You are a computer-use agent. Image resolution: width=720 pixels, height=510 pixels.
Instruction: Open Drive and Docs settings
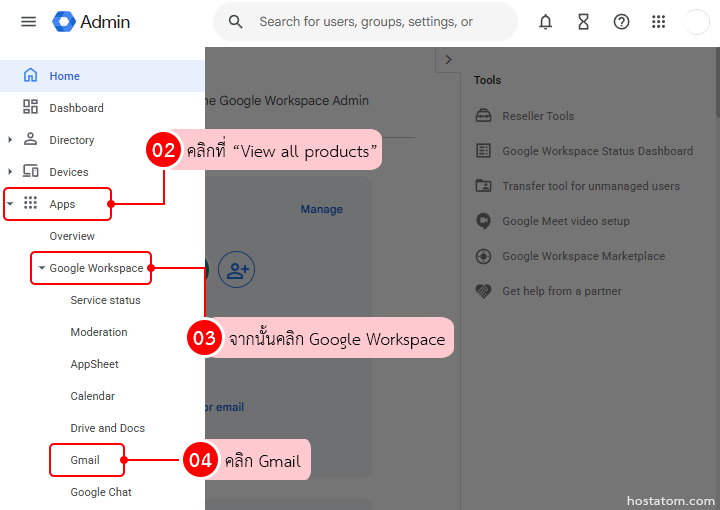(107, 428)
